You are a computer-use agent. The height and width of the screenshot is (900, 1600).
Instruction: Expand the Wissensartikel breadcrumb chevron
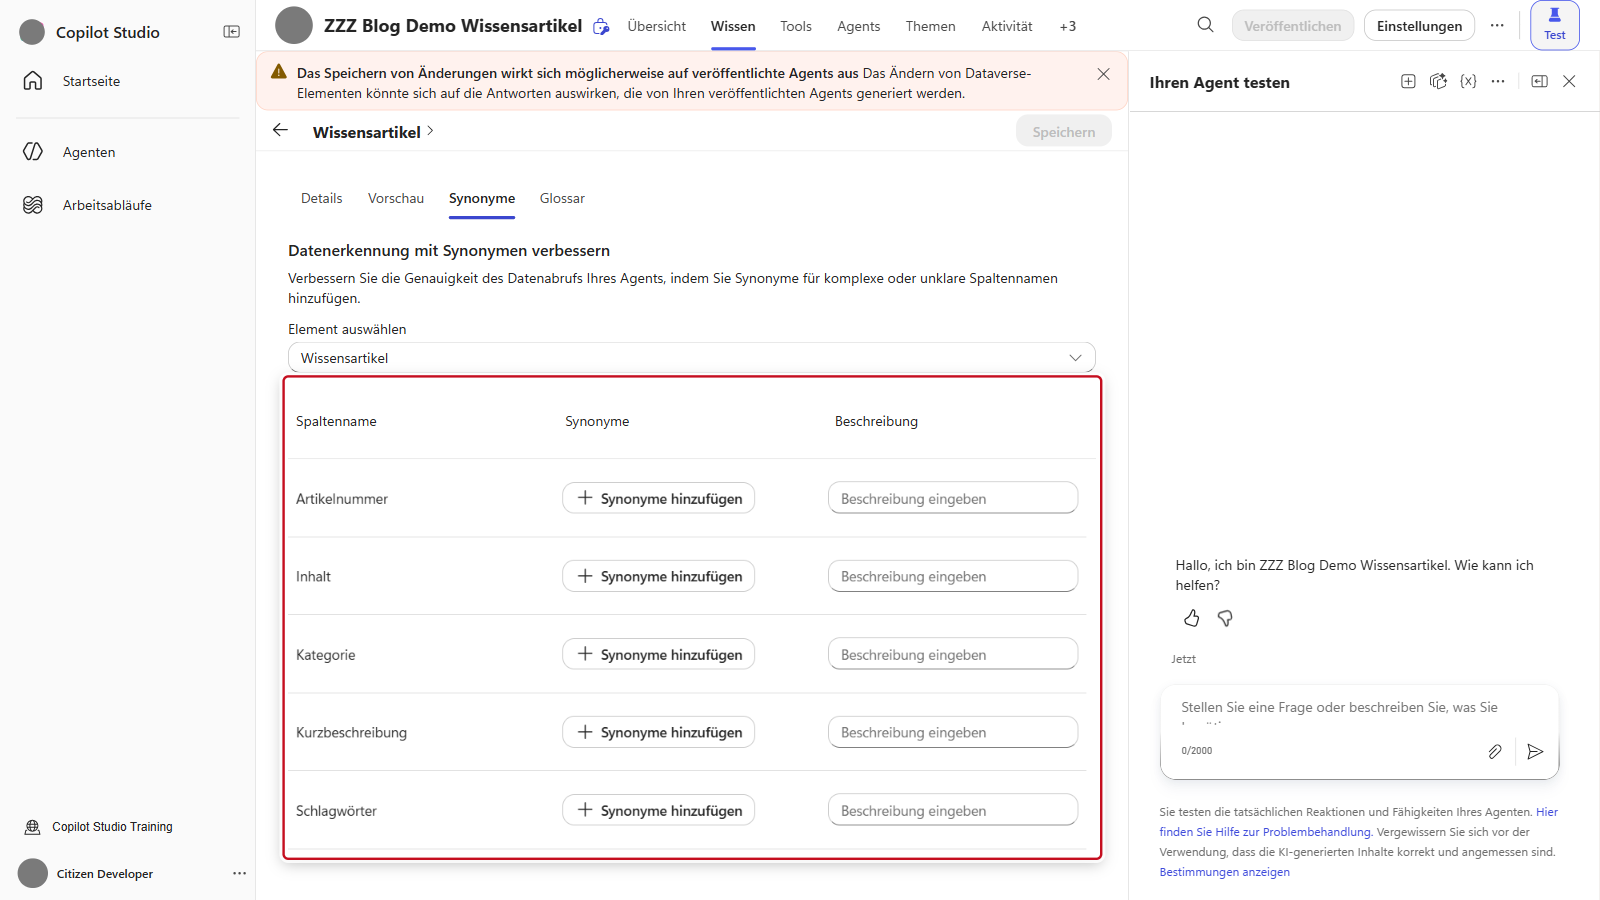430,131
